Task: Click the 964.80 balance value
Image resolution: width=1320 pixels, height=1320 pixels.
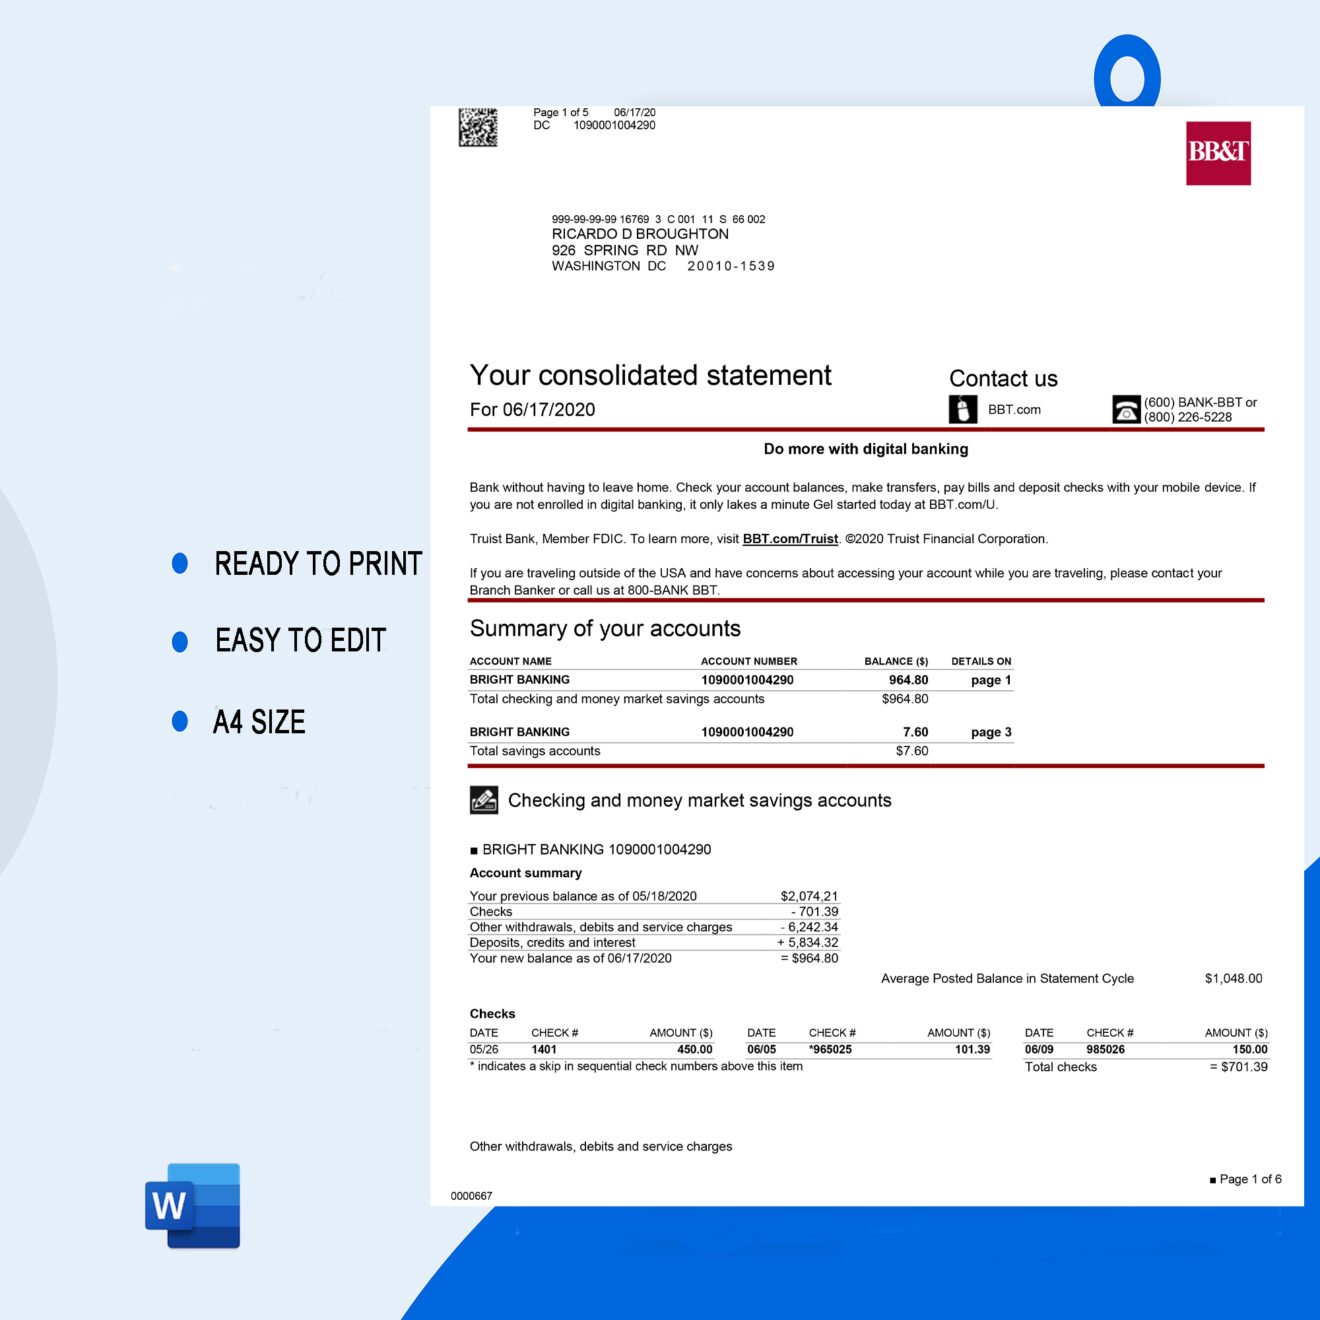Action: tap(908, 680)
